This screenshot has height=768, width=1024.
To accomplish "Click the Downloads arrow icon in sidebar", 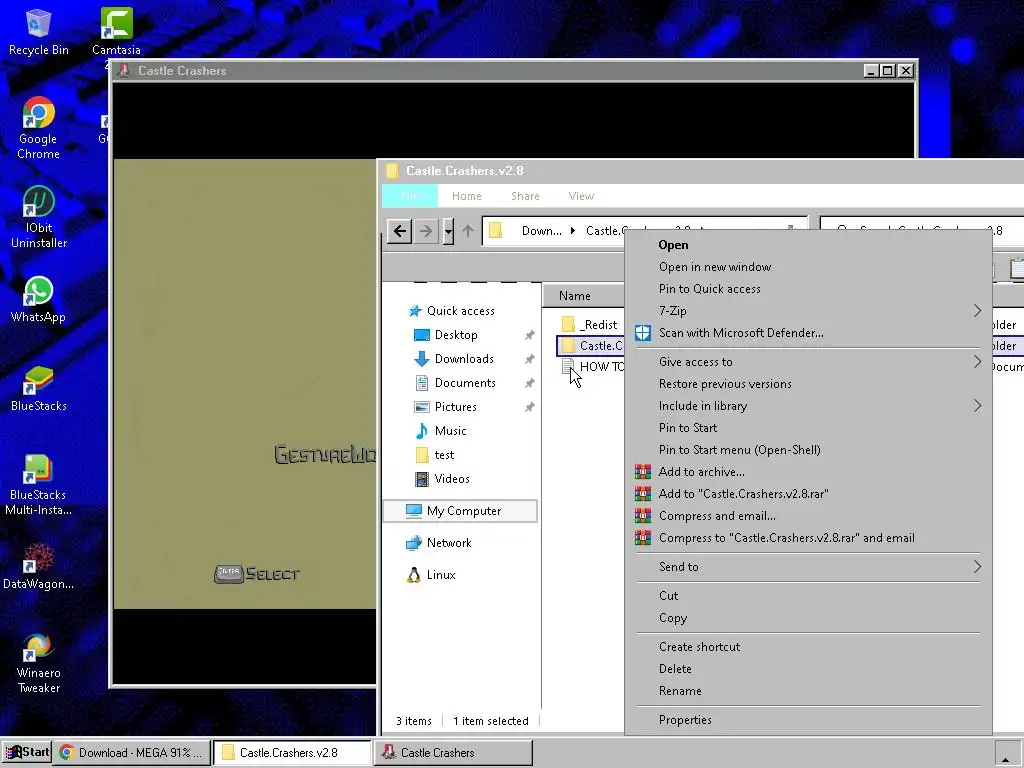I will pos(422,359).
